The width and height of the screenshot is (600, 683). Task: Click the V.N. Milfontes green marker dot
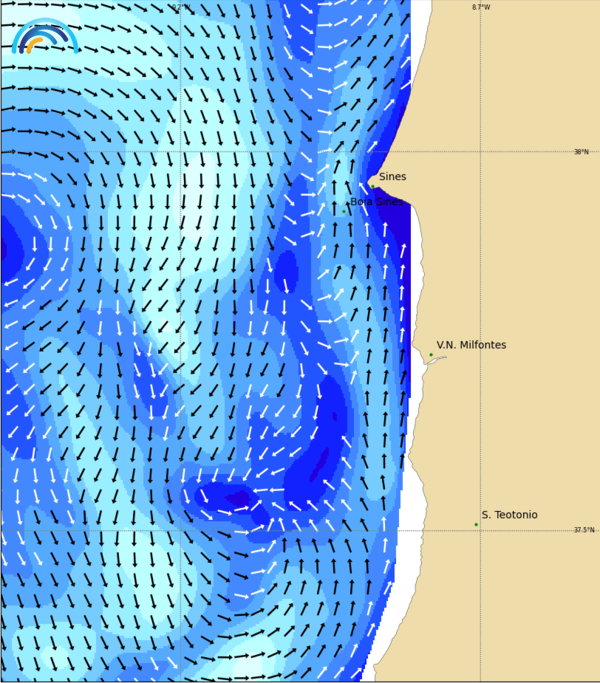coord(431,355)
